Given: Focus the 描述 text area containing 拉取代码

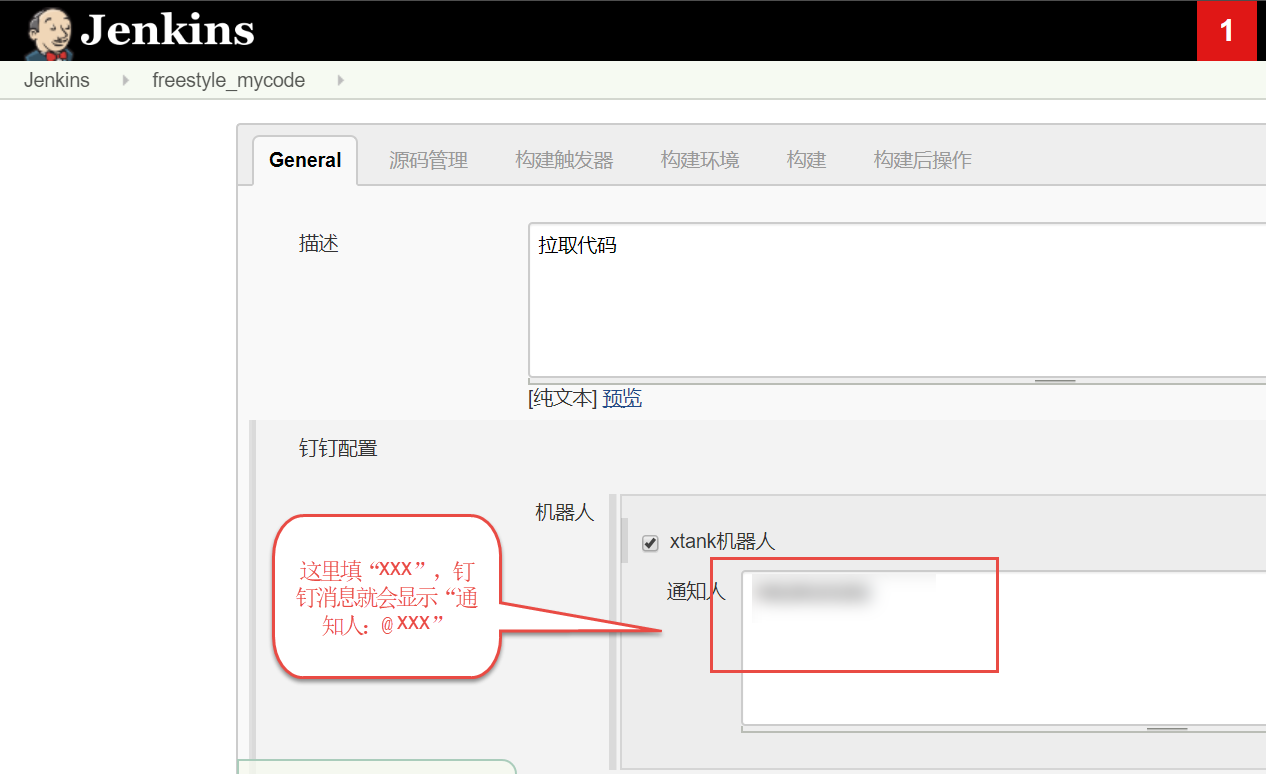Looking at the screenshot, I should click(x=896, y=300).
